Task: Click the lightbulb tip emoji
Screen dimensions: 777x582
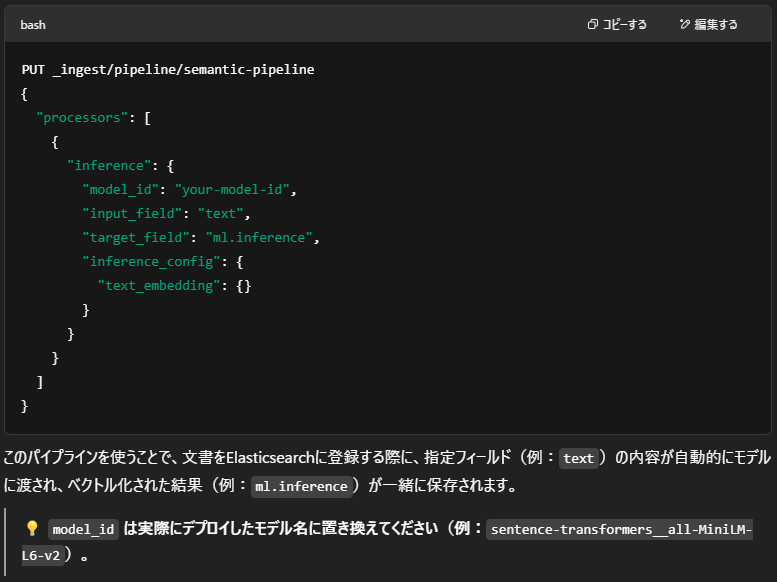Action: (32, 528)
